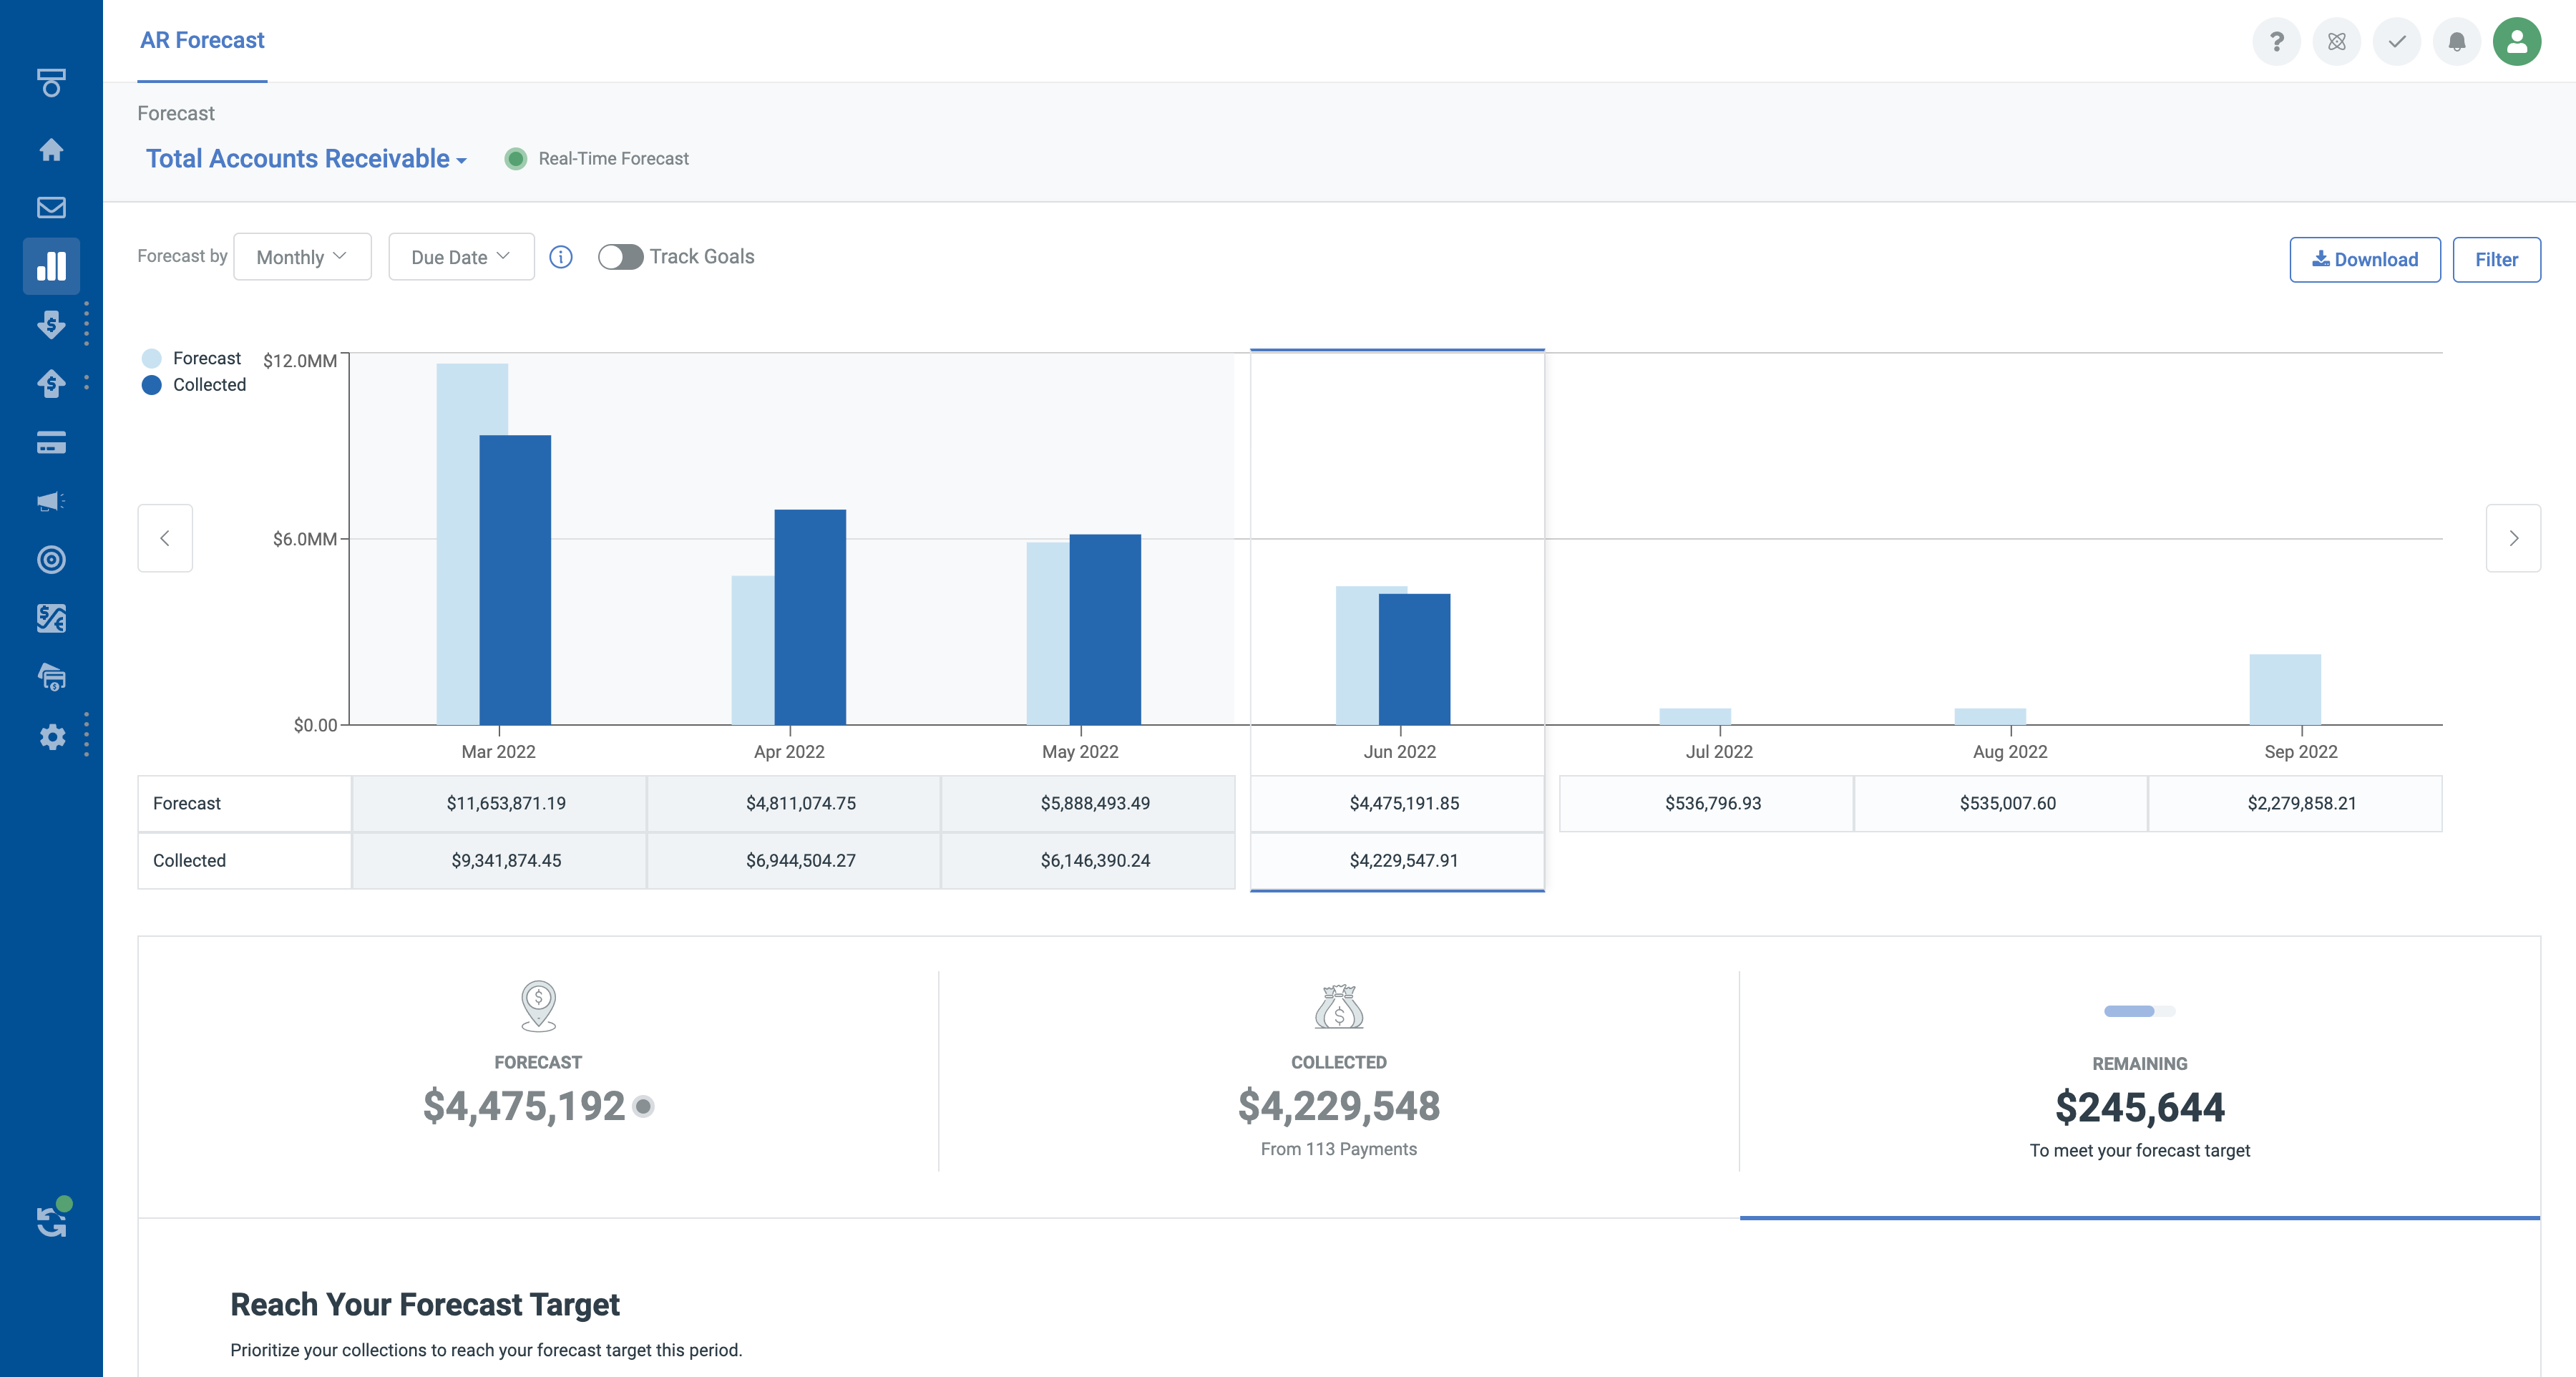The width and height of the screenshot is (2576, 1377).
Task: Click the megaphone icon in sidebar
Action: 51,501
